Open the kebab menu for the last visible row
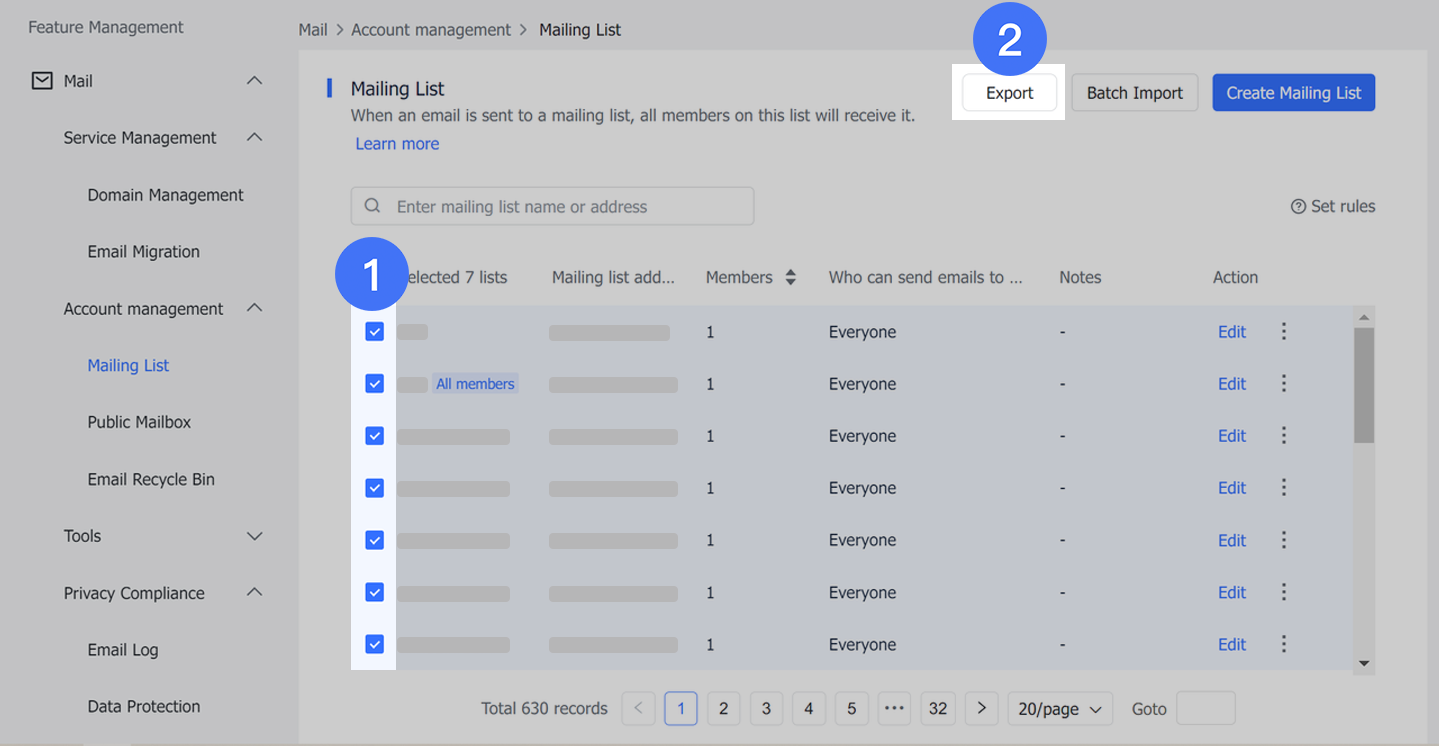Viewport: 1439px width, 746px height. click(1283, 644)
